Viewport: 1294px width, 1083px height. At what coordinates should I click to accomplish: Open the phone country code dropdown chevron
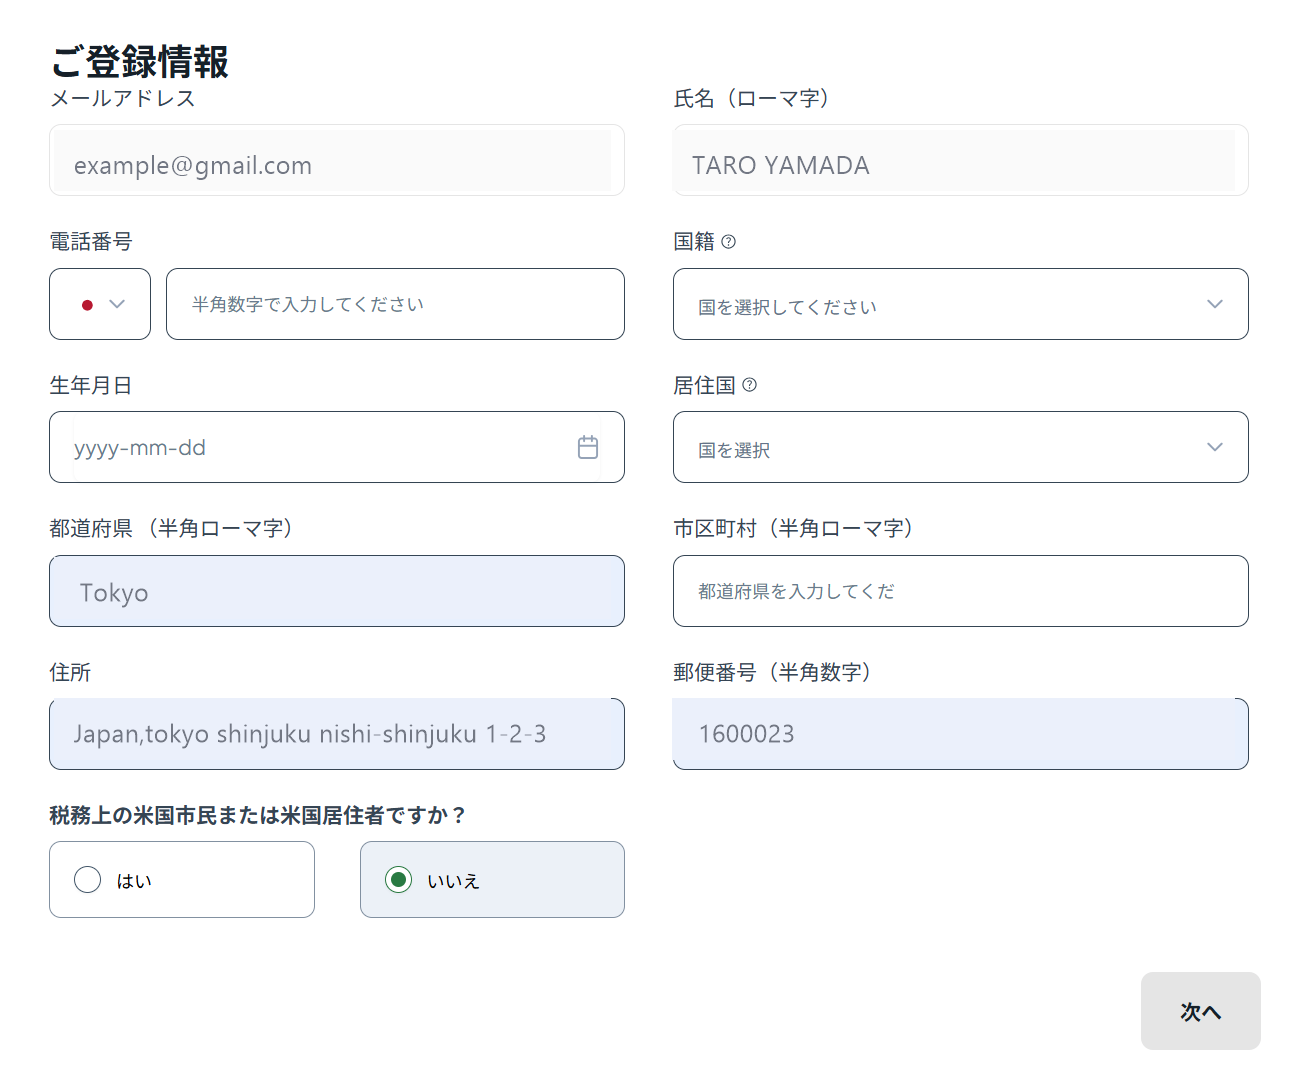point(117,304)
